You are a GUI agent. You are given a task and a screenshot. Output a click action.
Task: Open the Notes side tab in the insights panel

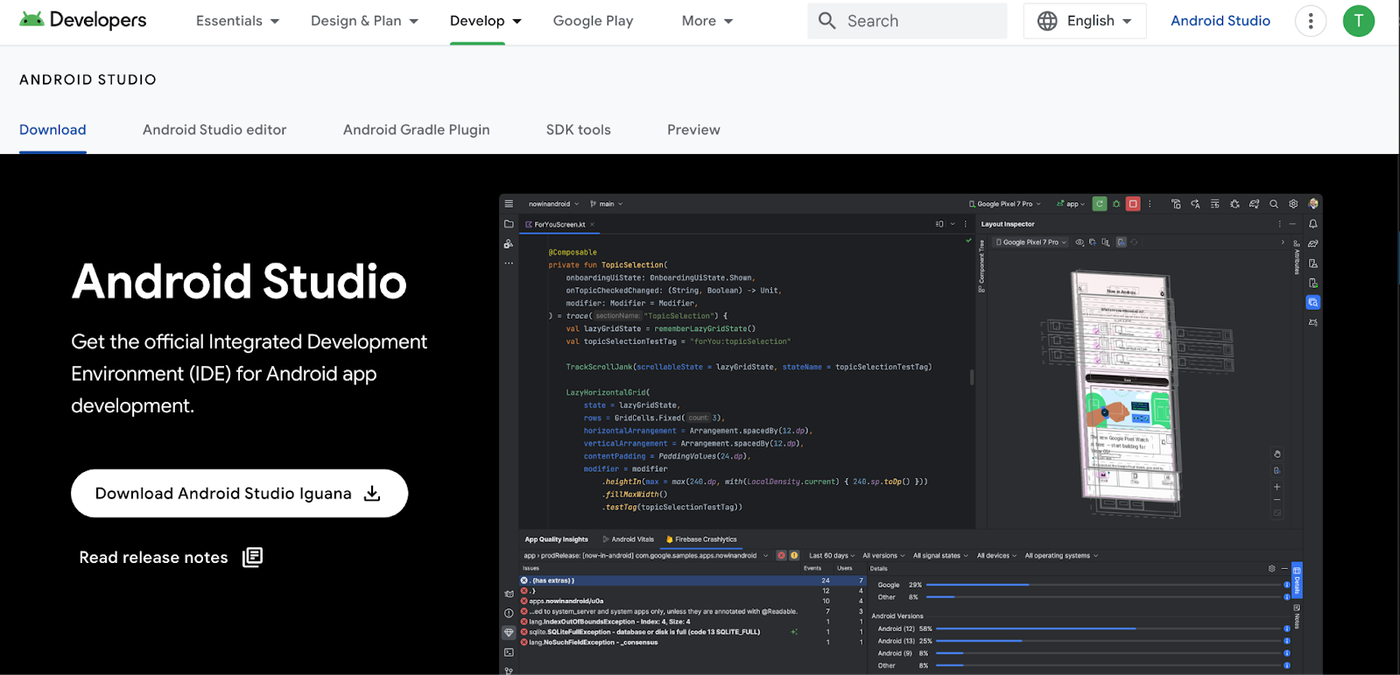tap(1298, 616)
